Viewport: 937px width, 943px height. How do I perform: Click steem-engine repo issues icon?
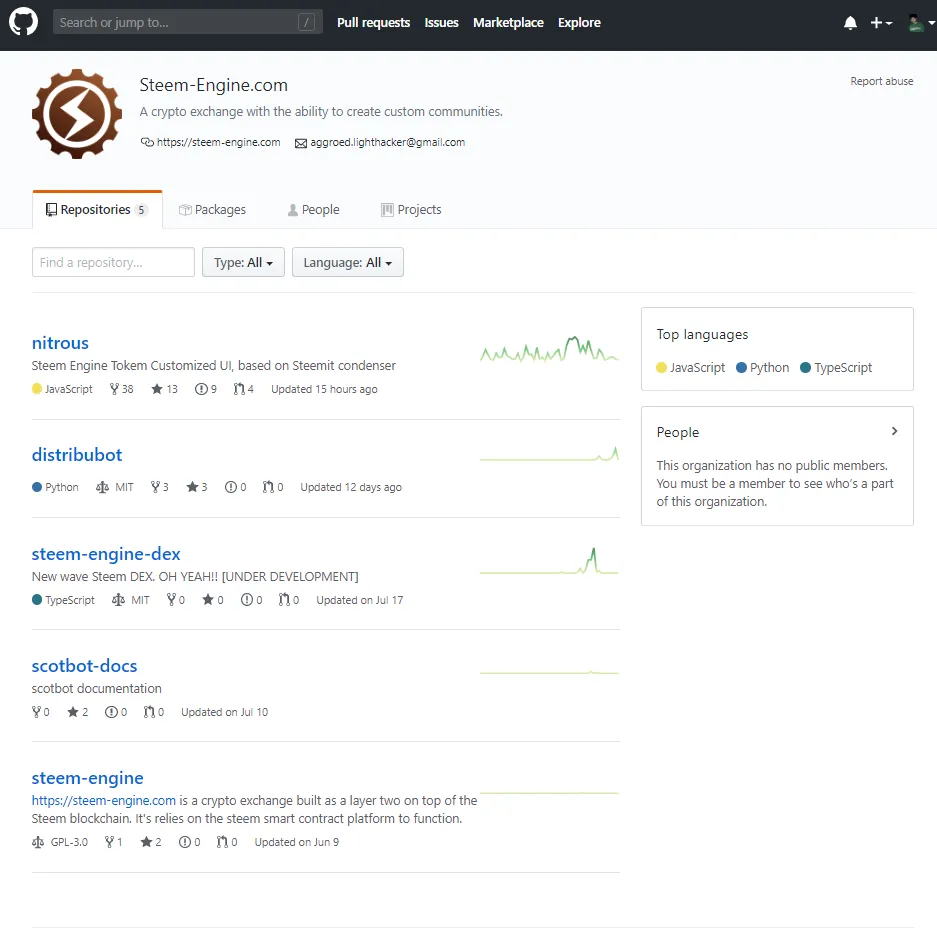(x=185, y=842)
